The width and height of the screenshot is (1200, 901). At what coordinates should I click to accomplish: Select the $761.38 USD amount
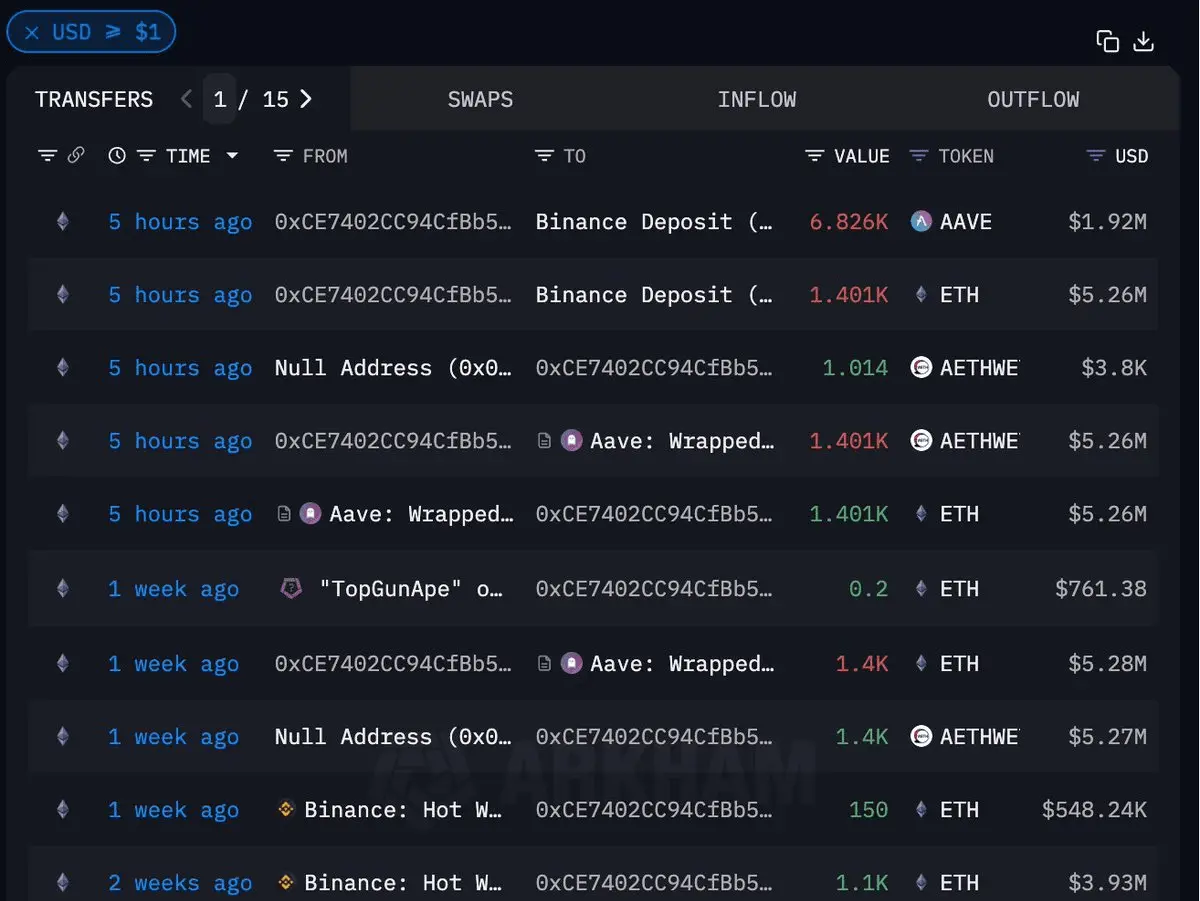tap(1101, 589)
